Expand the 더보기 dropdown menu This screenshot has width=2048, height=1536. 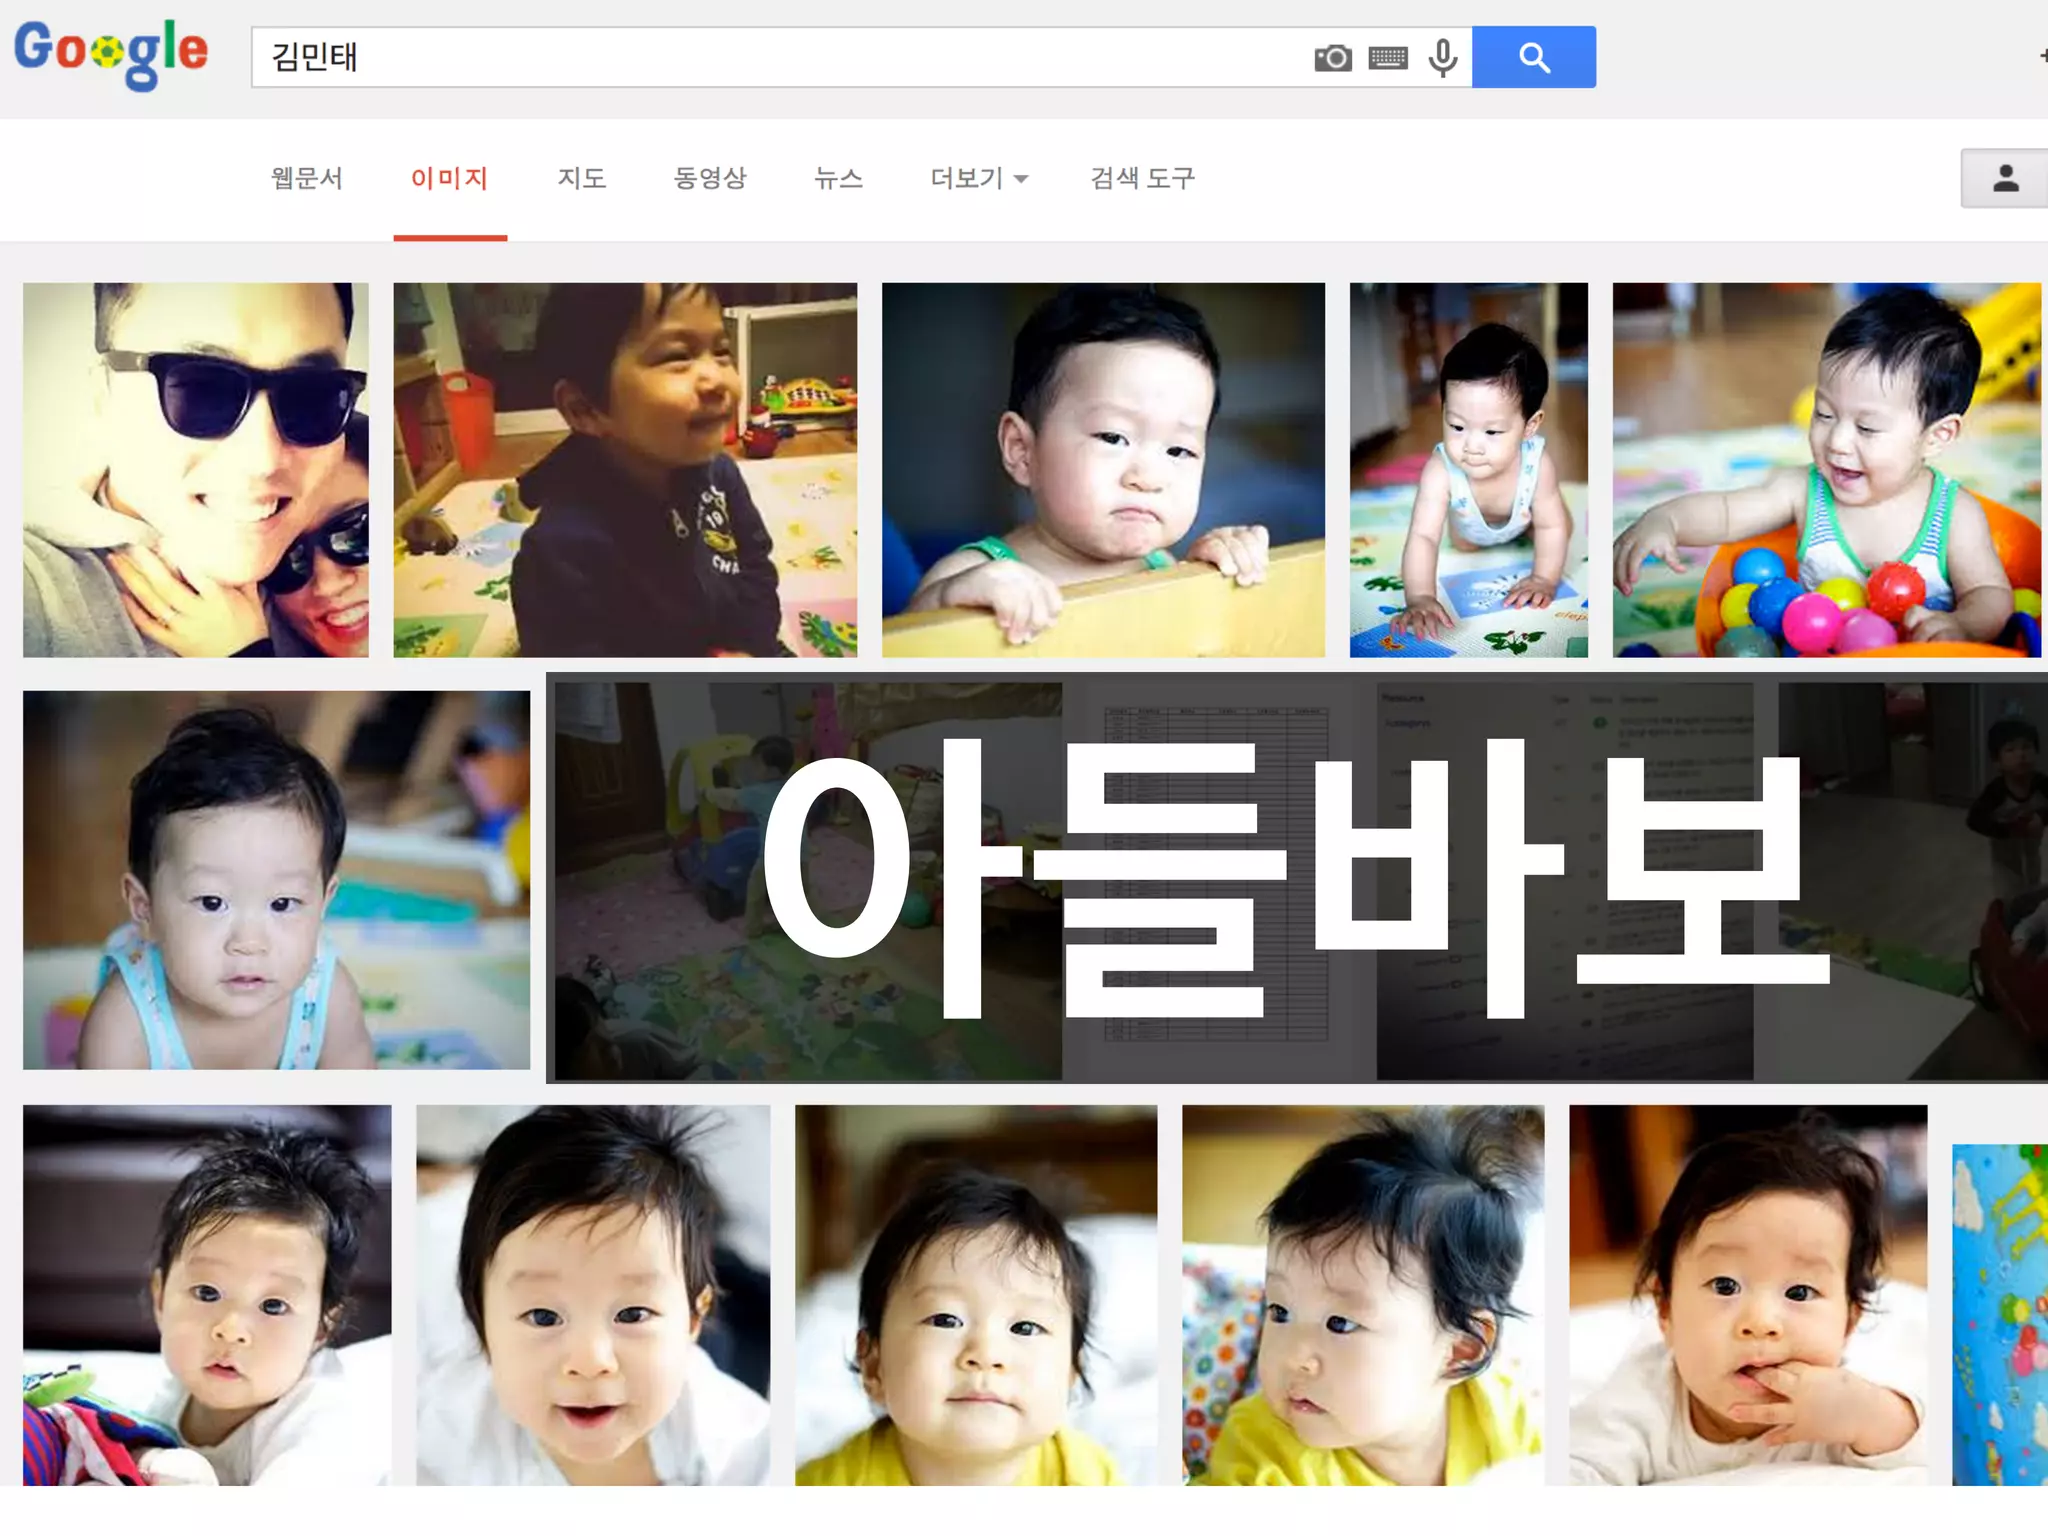pos(979,178)
